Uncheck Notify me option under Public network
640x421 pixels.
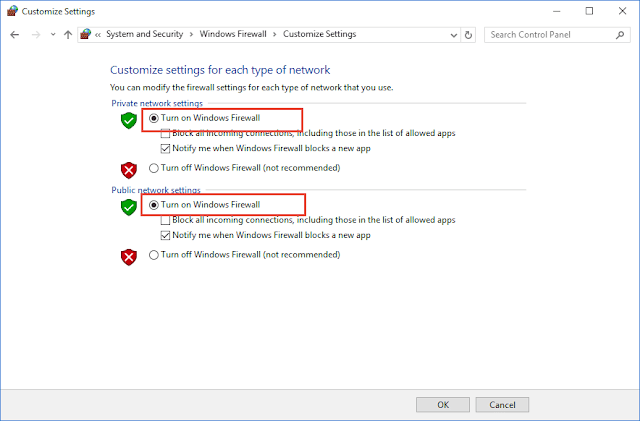[165, 235]
